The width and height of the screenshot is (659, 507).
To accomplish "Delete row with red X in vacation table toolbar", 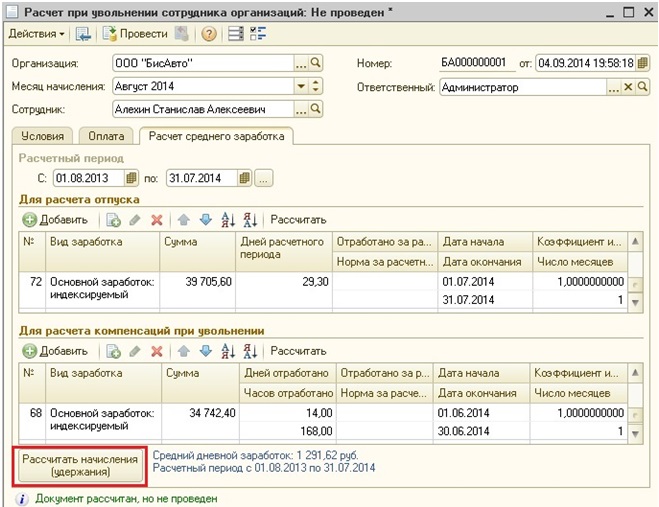I will [x=156, y=219].
